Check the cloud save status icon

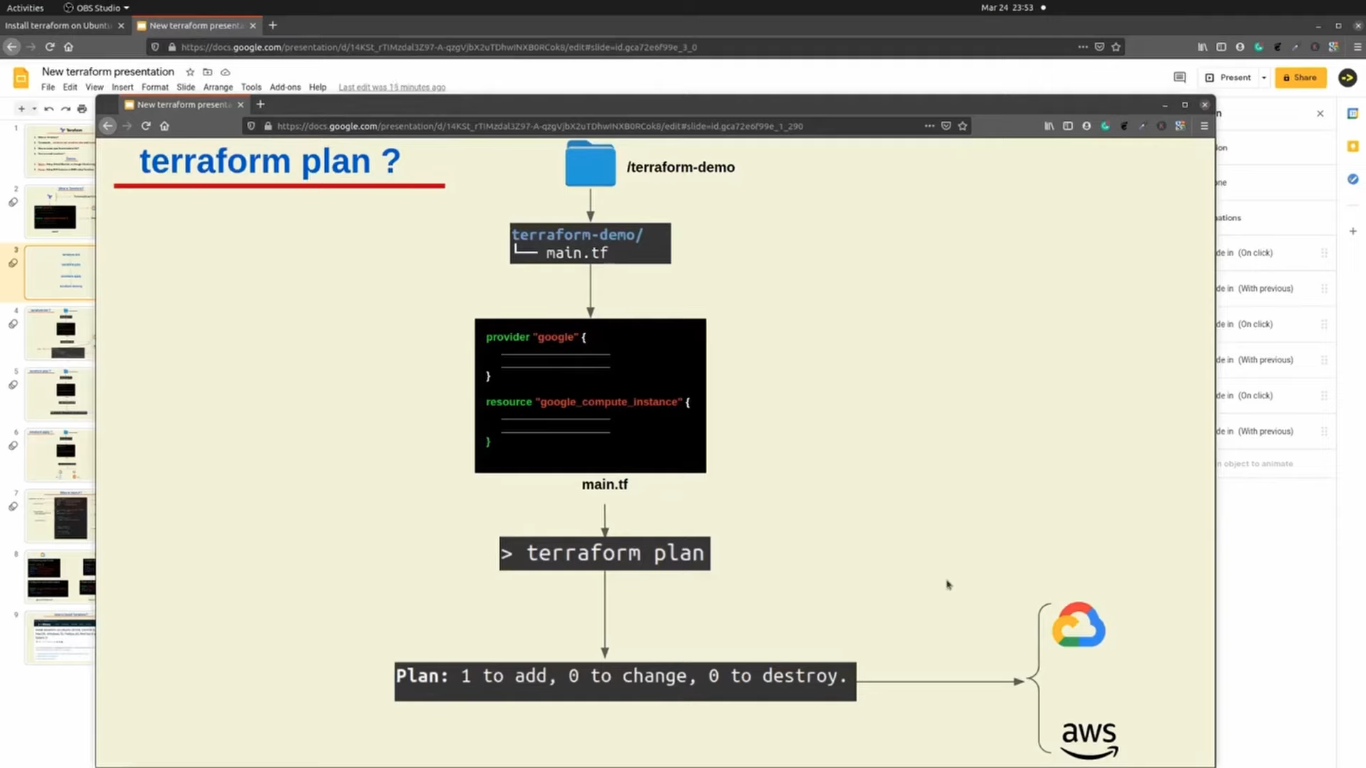[x=225, y=72]
